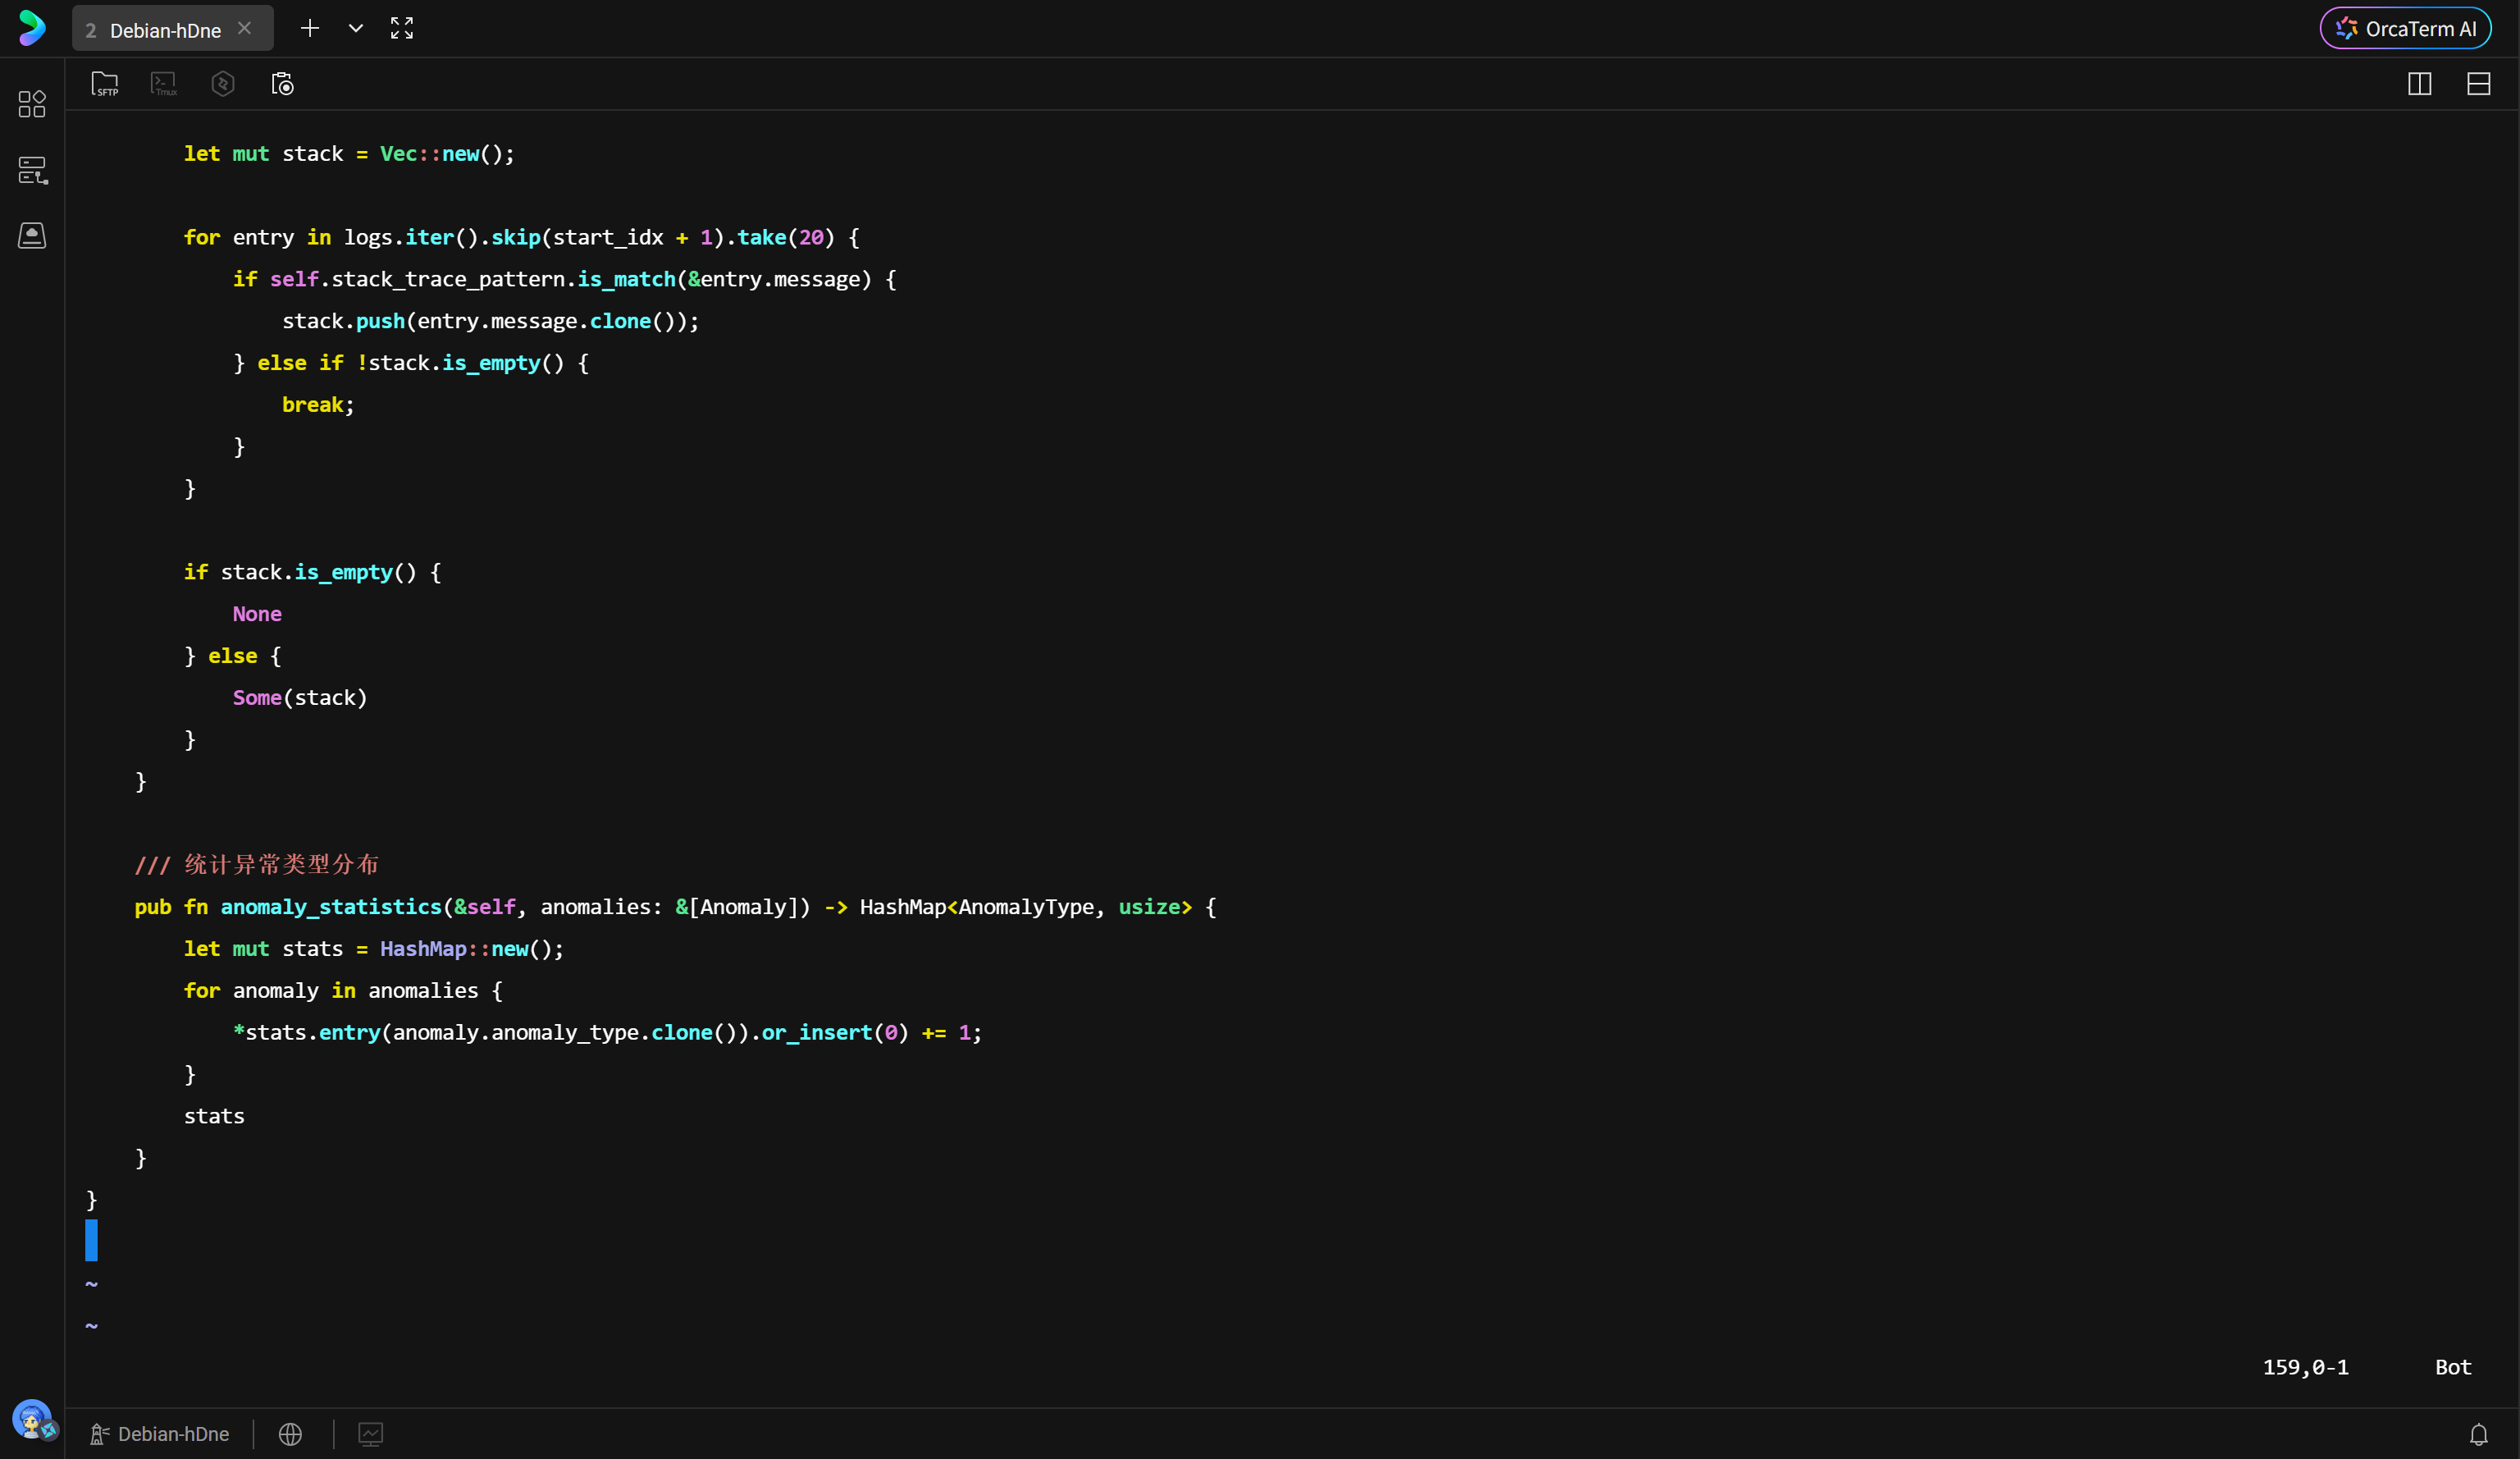Open the server list sidebar icon
This screenshot has width=2520, height=1459.
tap(32, 170)
